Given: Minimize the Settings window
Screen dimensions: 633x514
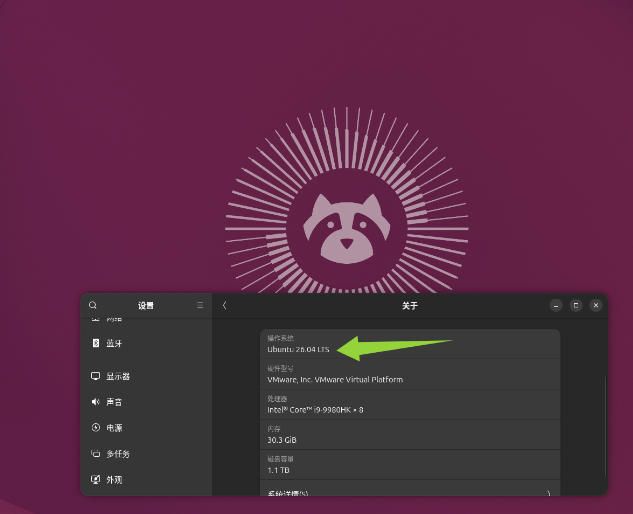Looking at the screenshot, I should tap(556, 305).
